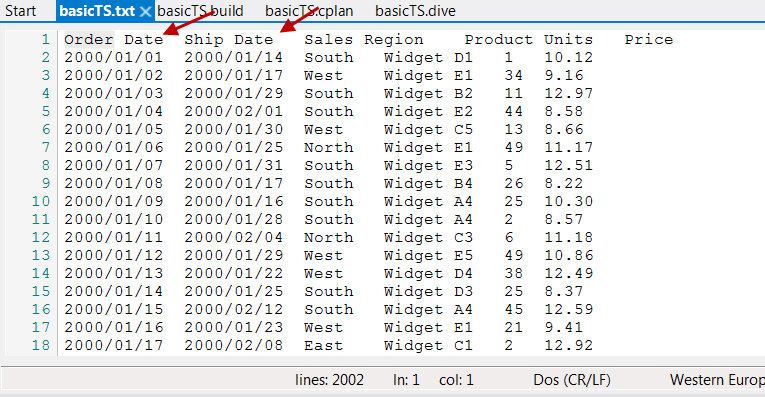Click 'Widget D3' on line 15
The image size is (765, 397).
point(428,292)
